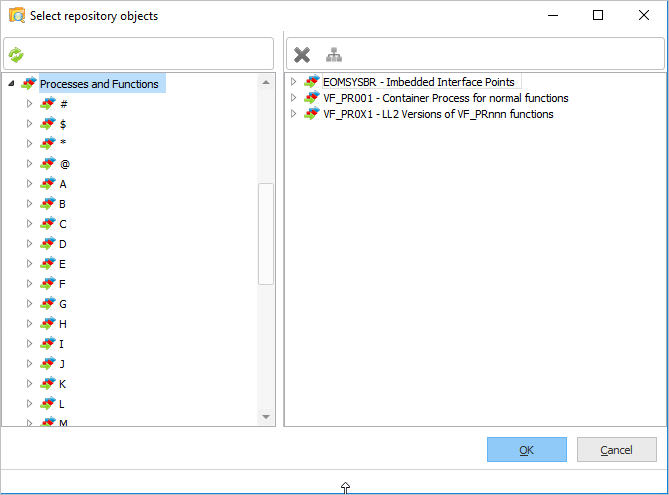Collapse the Processes and Functions root node
Viewport: 669px width, 495px height.
point(11,84)
